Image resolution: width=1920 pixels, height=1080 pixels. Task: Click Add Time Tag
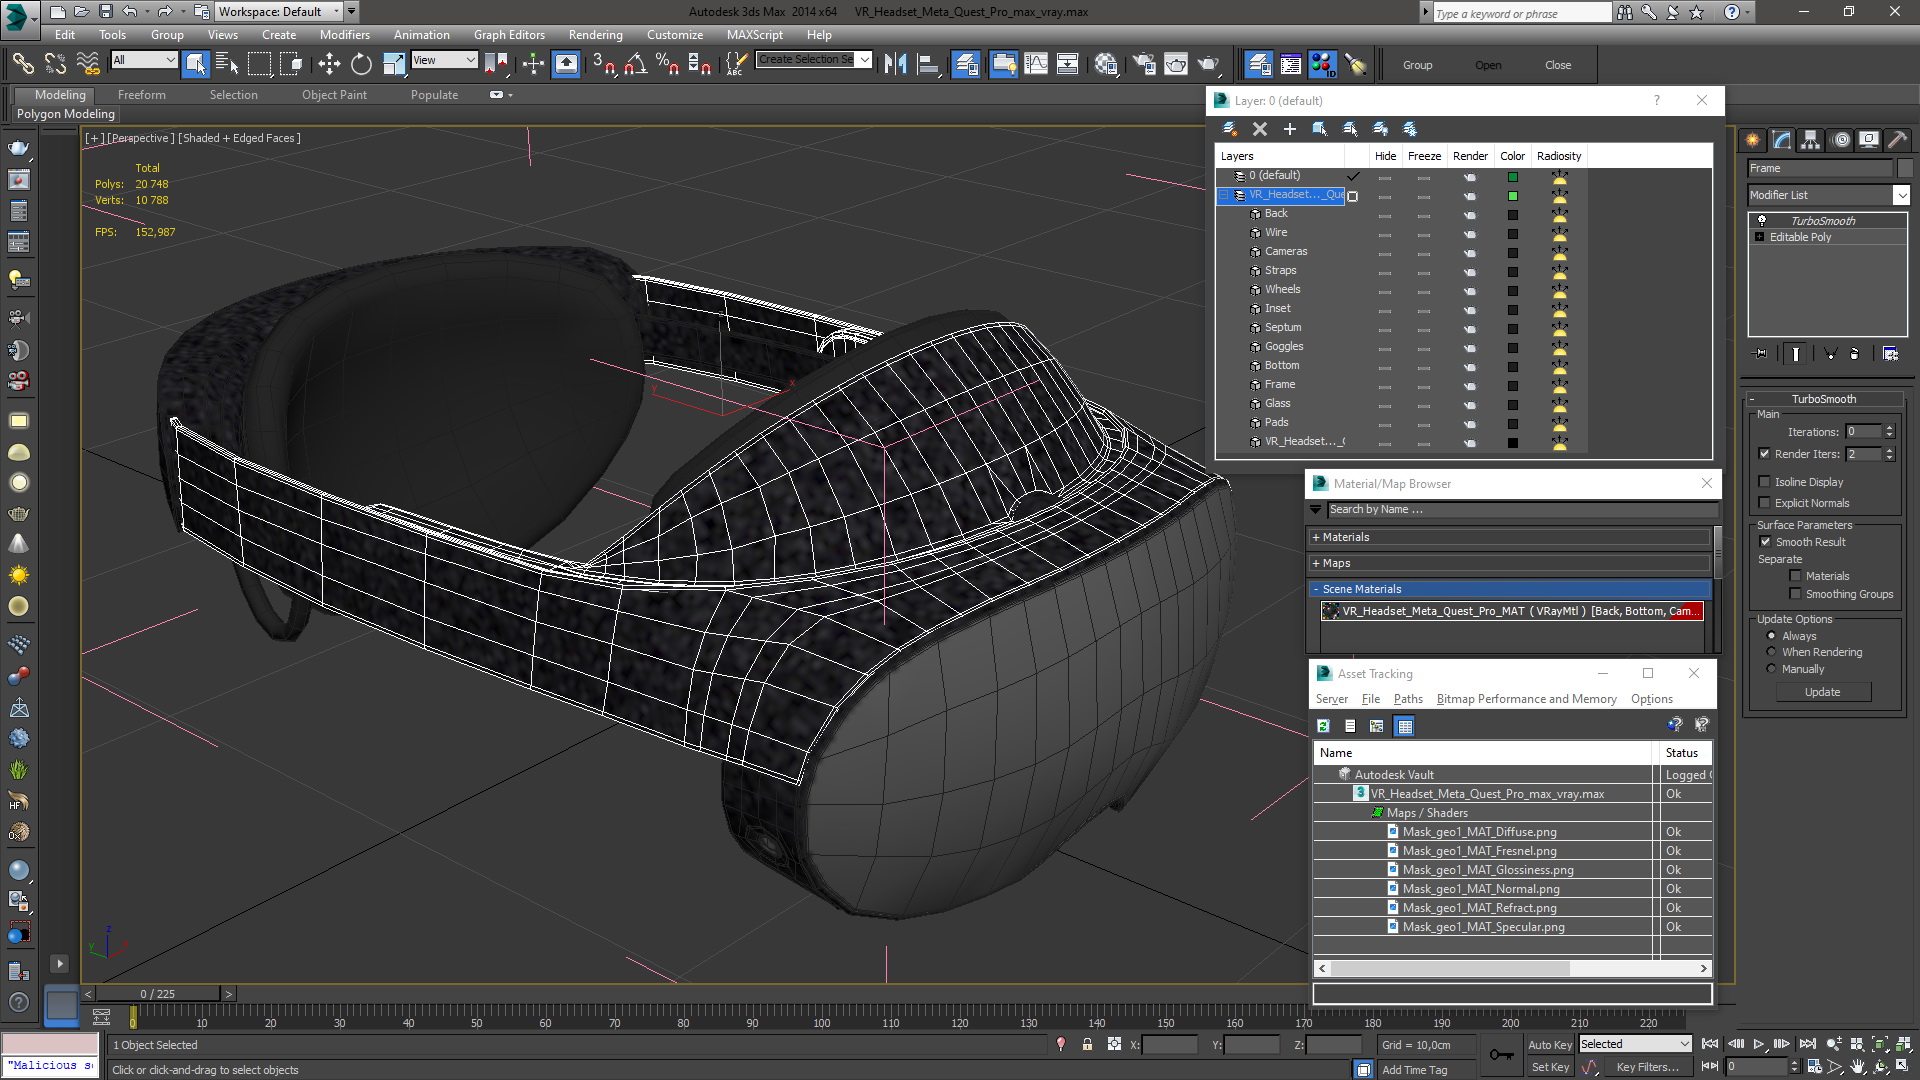(1414, 1070)
